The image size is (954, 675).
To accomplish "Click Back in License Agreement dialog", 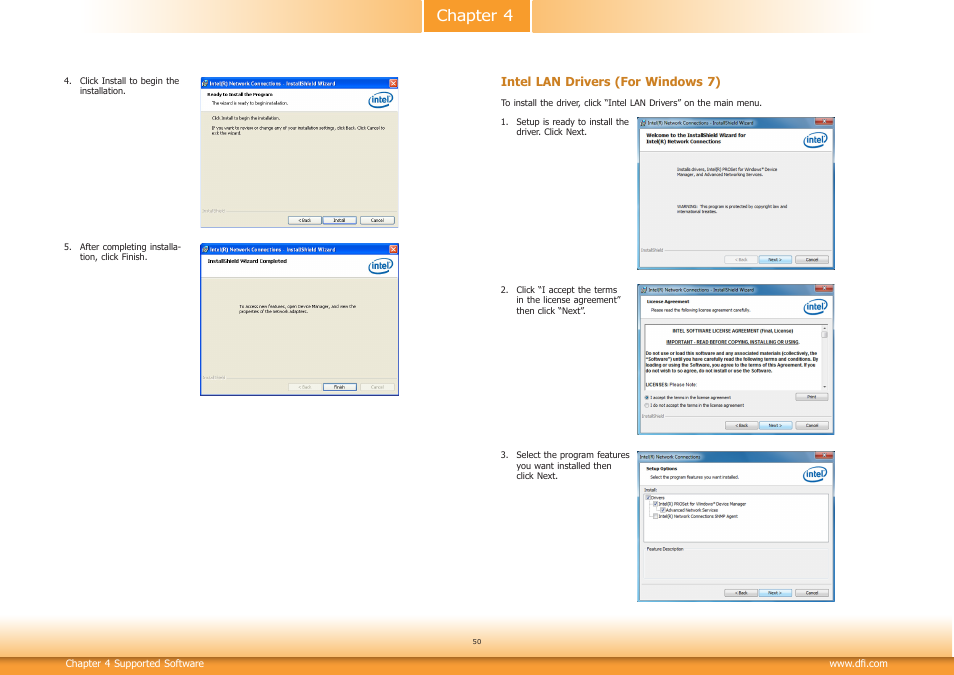I will coord(742,425).
